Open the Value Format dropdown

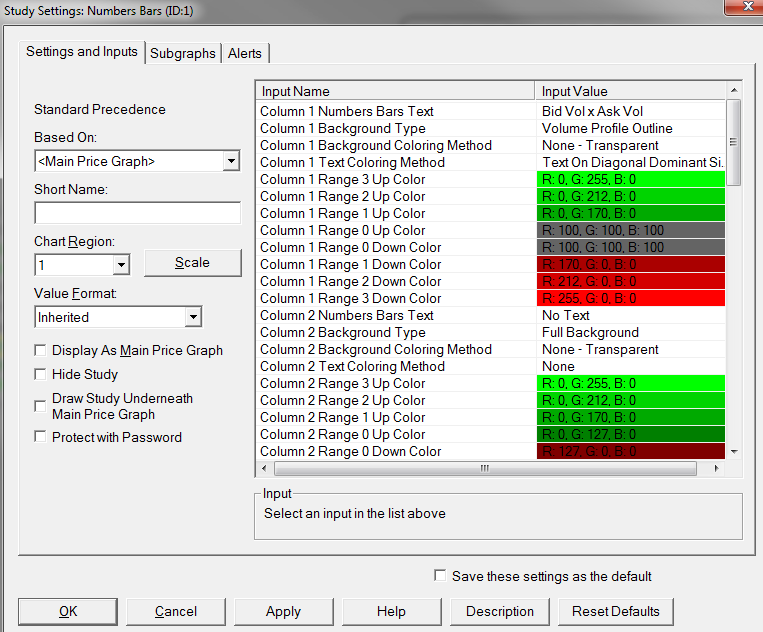(x=193, y=317)
